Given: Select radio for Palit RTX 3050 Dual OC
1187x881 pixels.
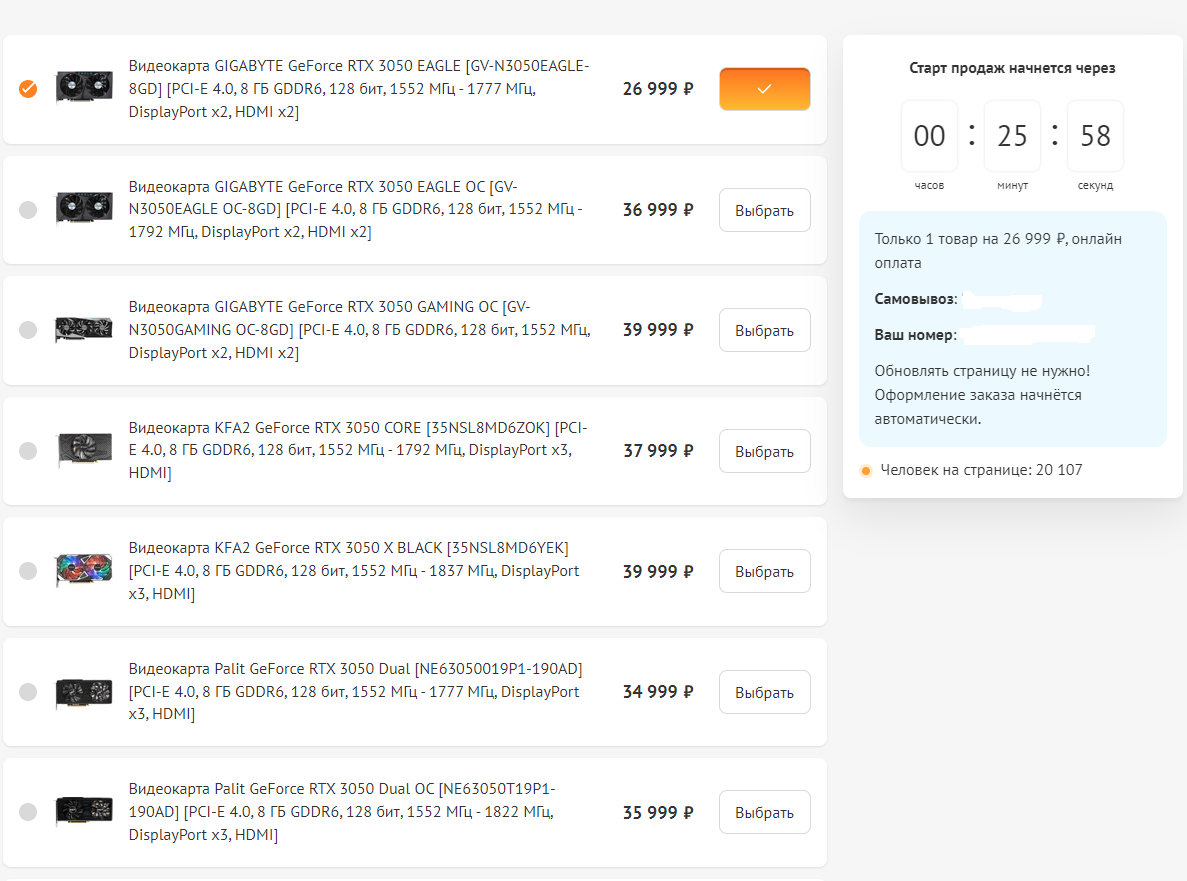Looking at the screenshot, I should click(28, 812).
